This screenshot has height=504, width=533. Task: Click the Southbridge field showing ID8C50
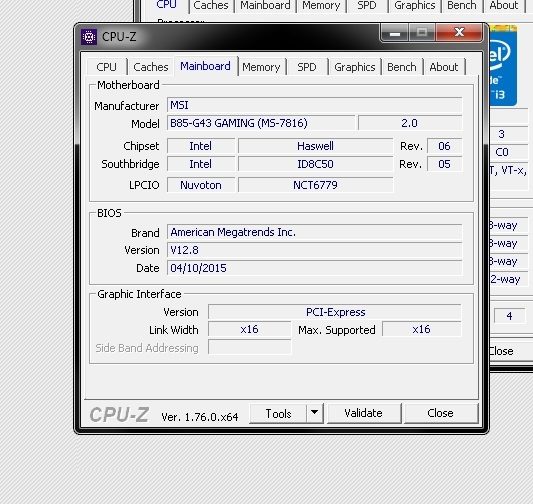(x=315, y=164)
